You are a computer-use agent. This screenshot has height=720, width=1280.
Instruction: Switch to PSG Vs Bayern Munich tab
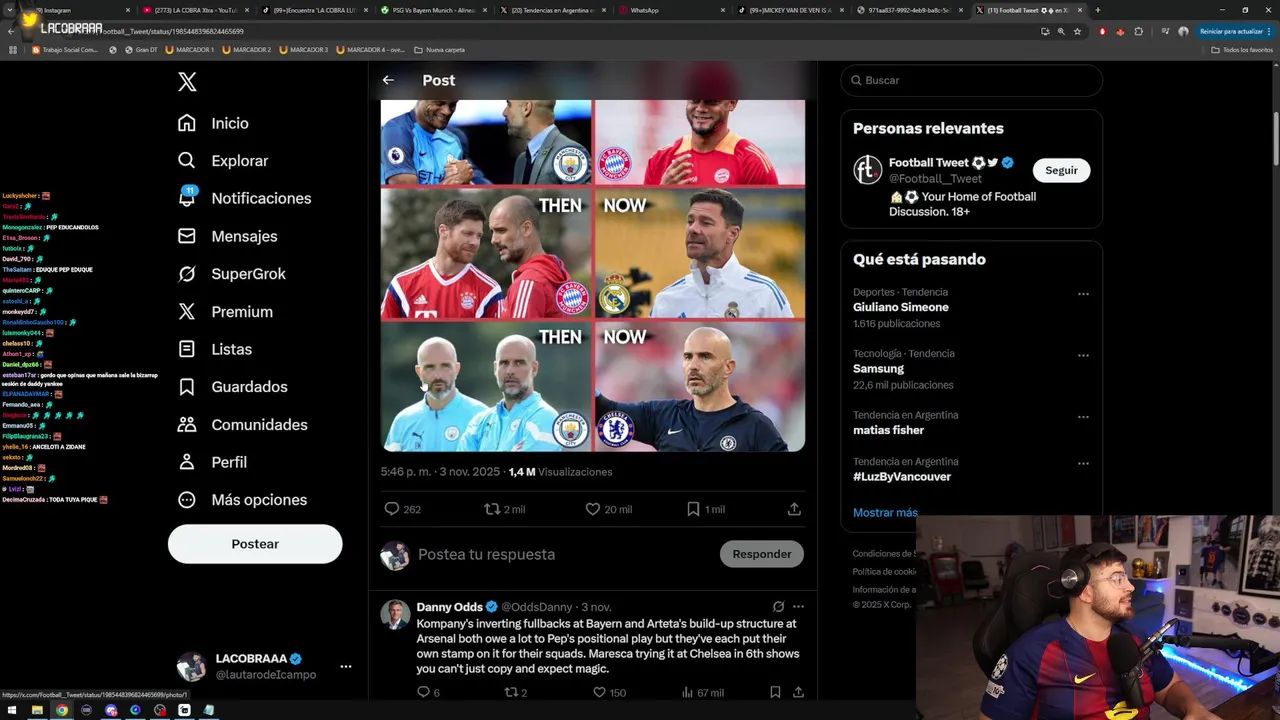pyautogui.click(x=432, y=10)
